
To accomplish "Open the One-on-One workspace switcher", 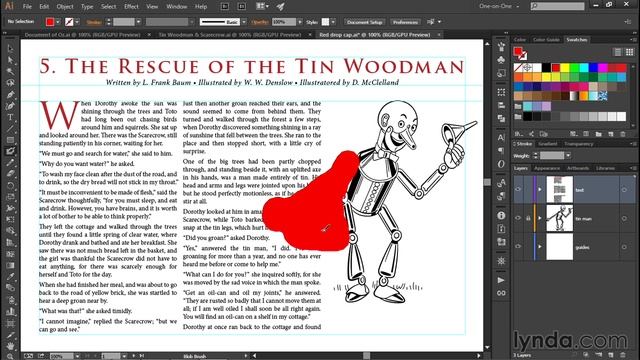I will coord(499,6).
